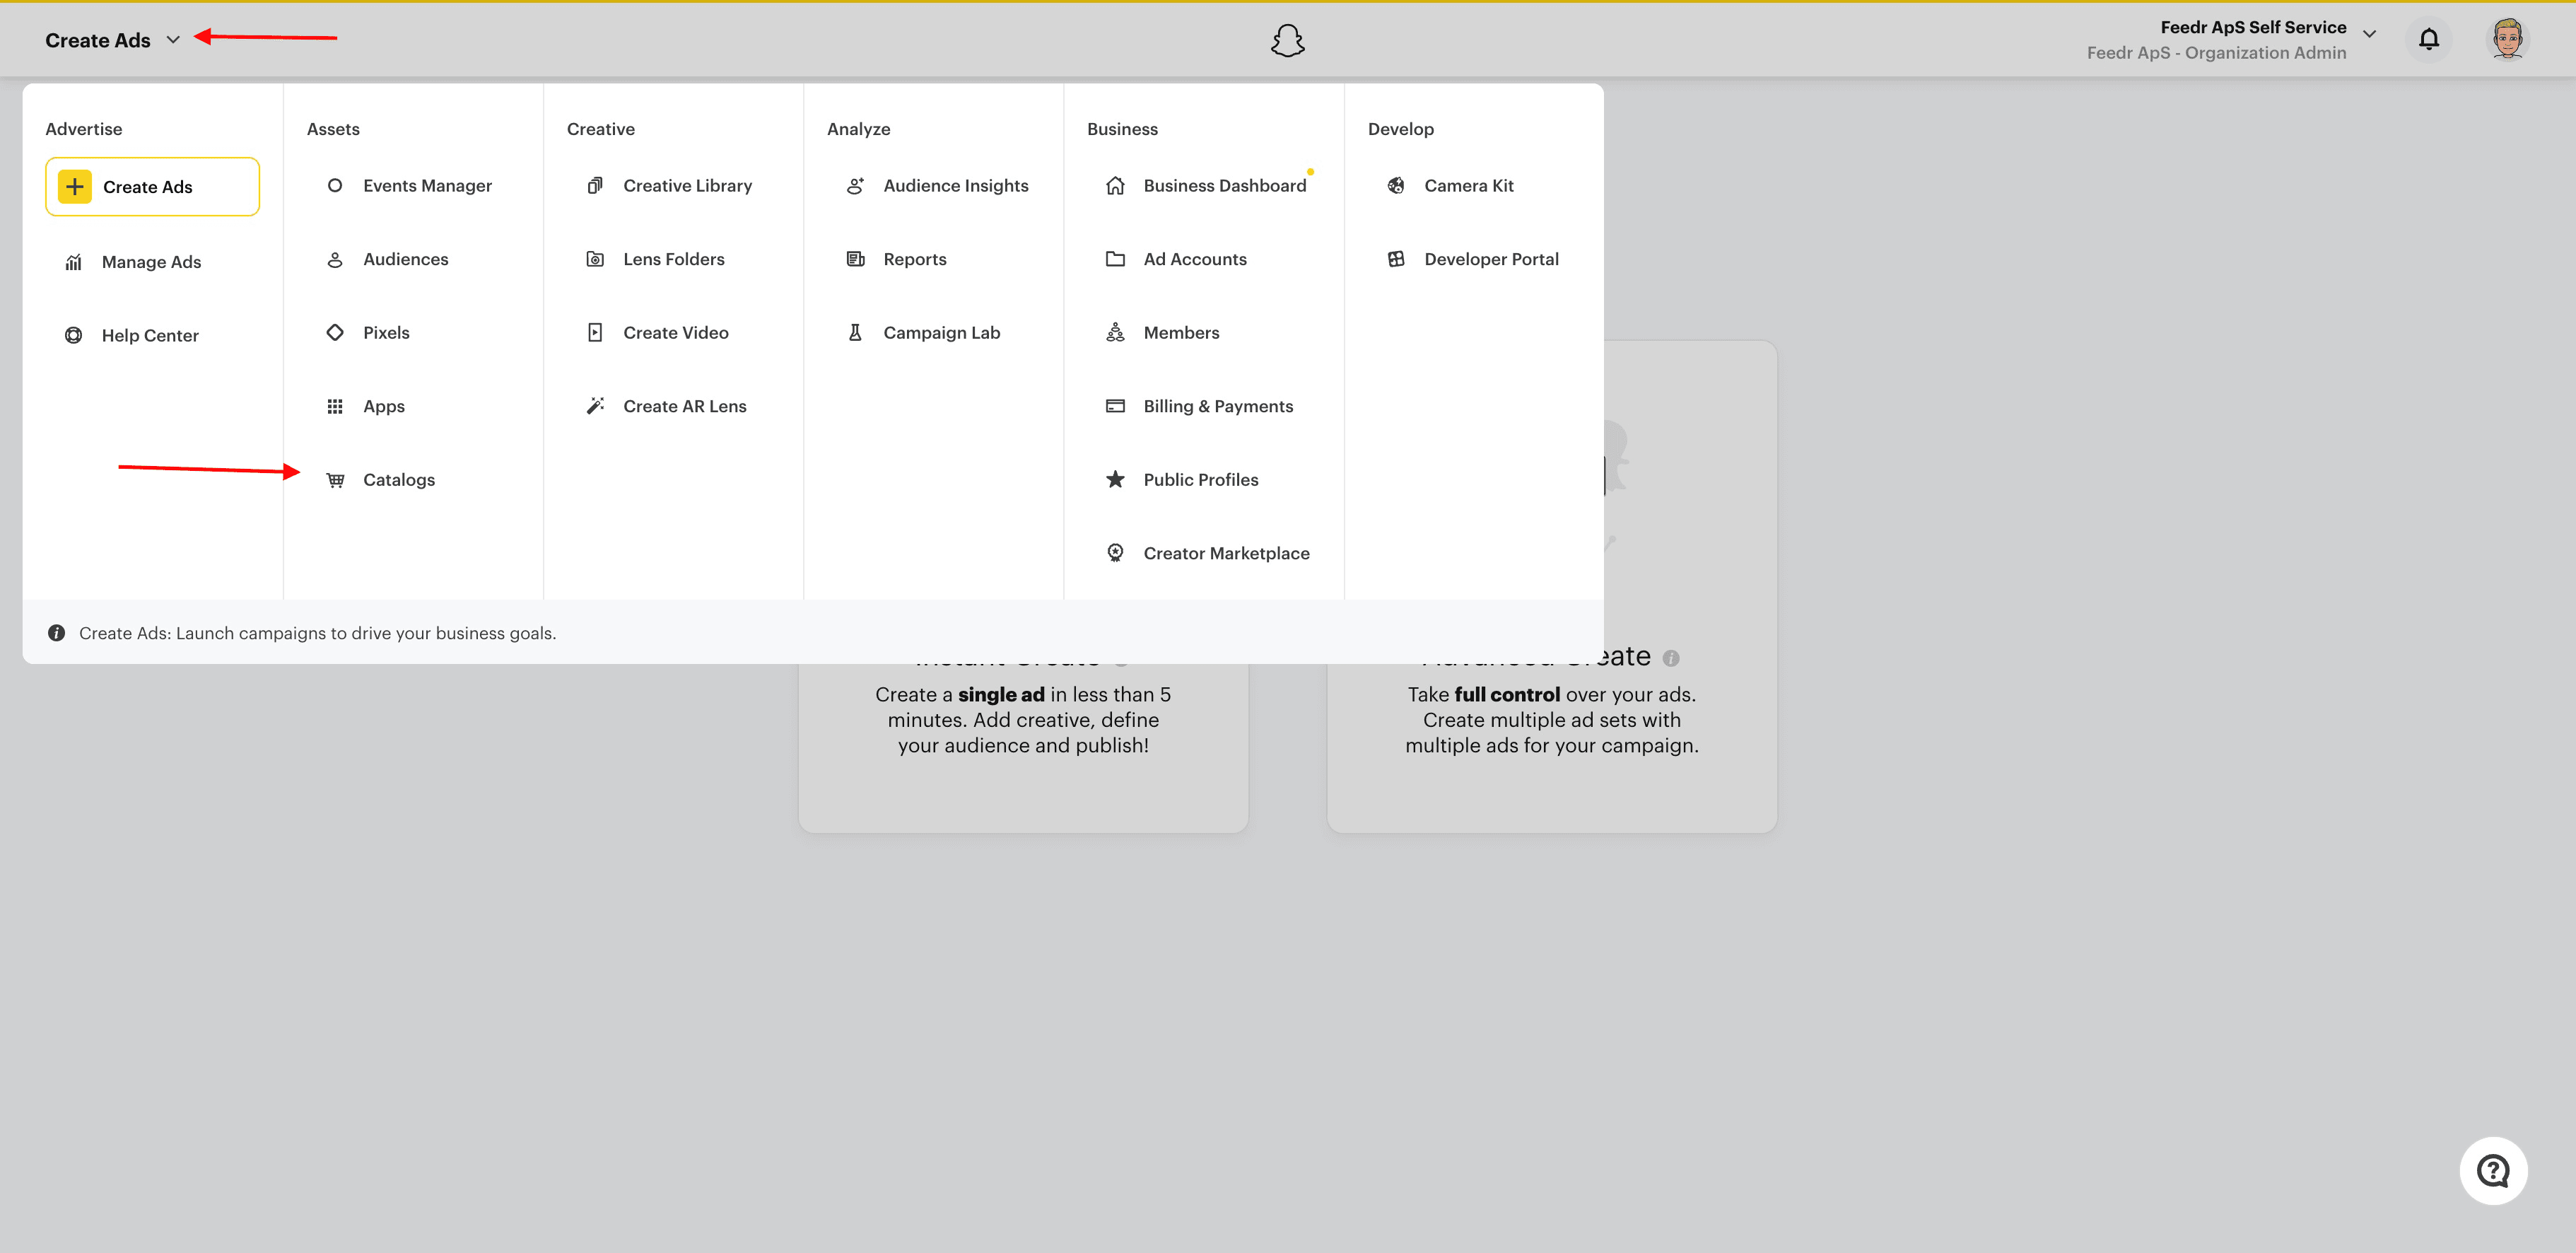
Task: Click the Audience Insights icon
Action: coord(855,185)
